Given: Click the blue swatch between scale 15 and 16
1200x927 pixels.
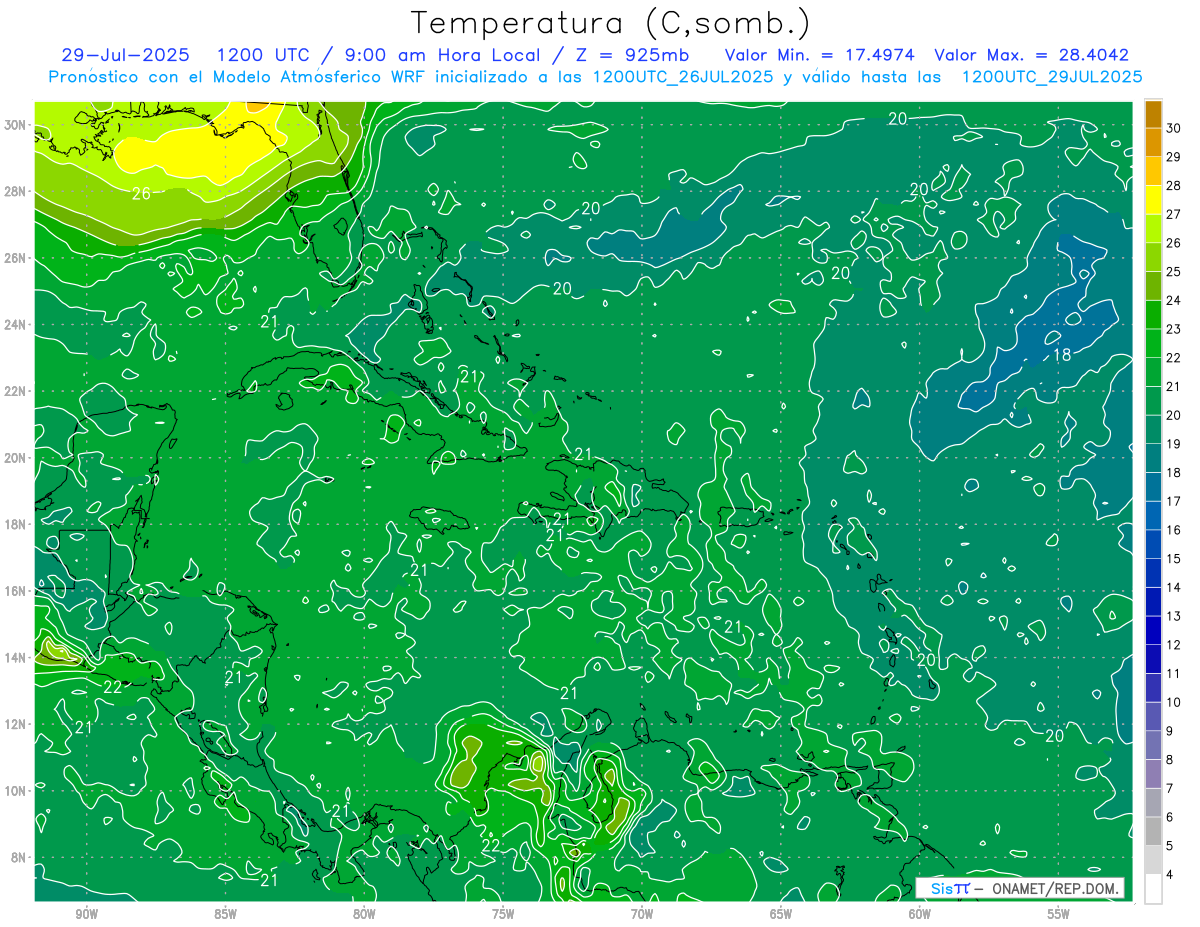Looking at the screenshot, I should pyautogui.click(x=1153, y=544).
